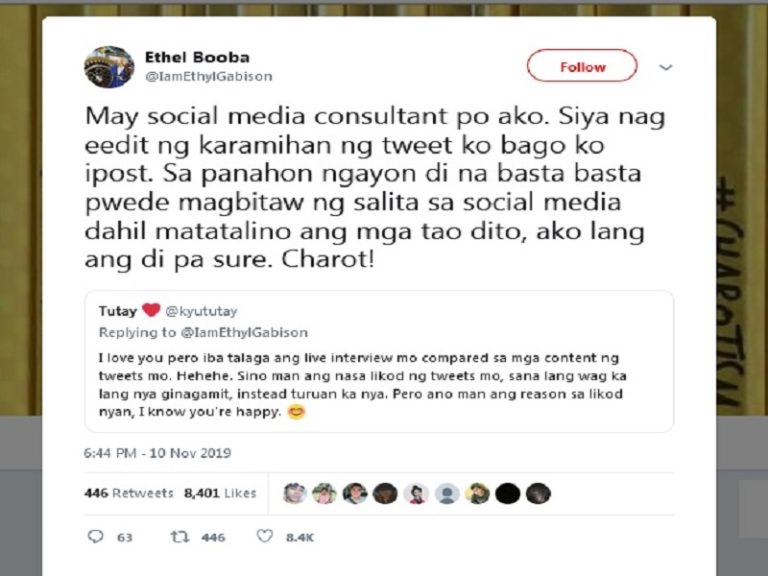
Task: Open the third liker's avatar
Action: click(355, 493)
